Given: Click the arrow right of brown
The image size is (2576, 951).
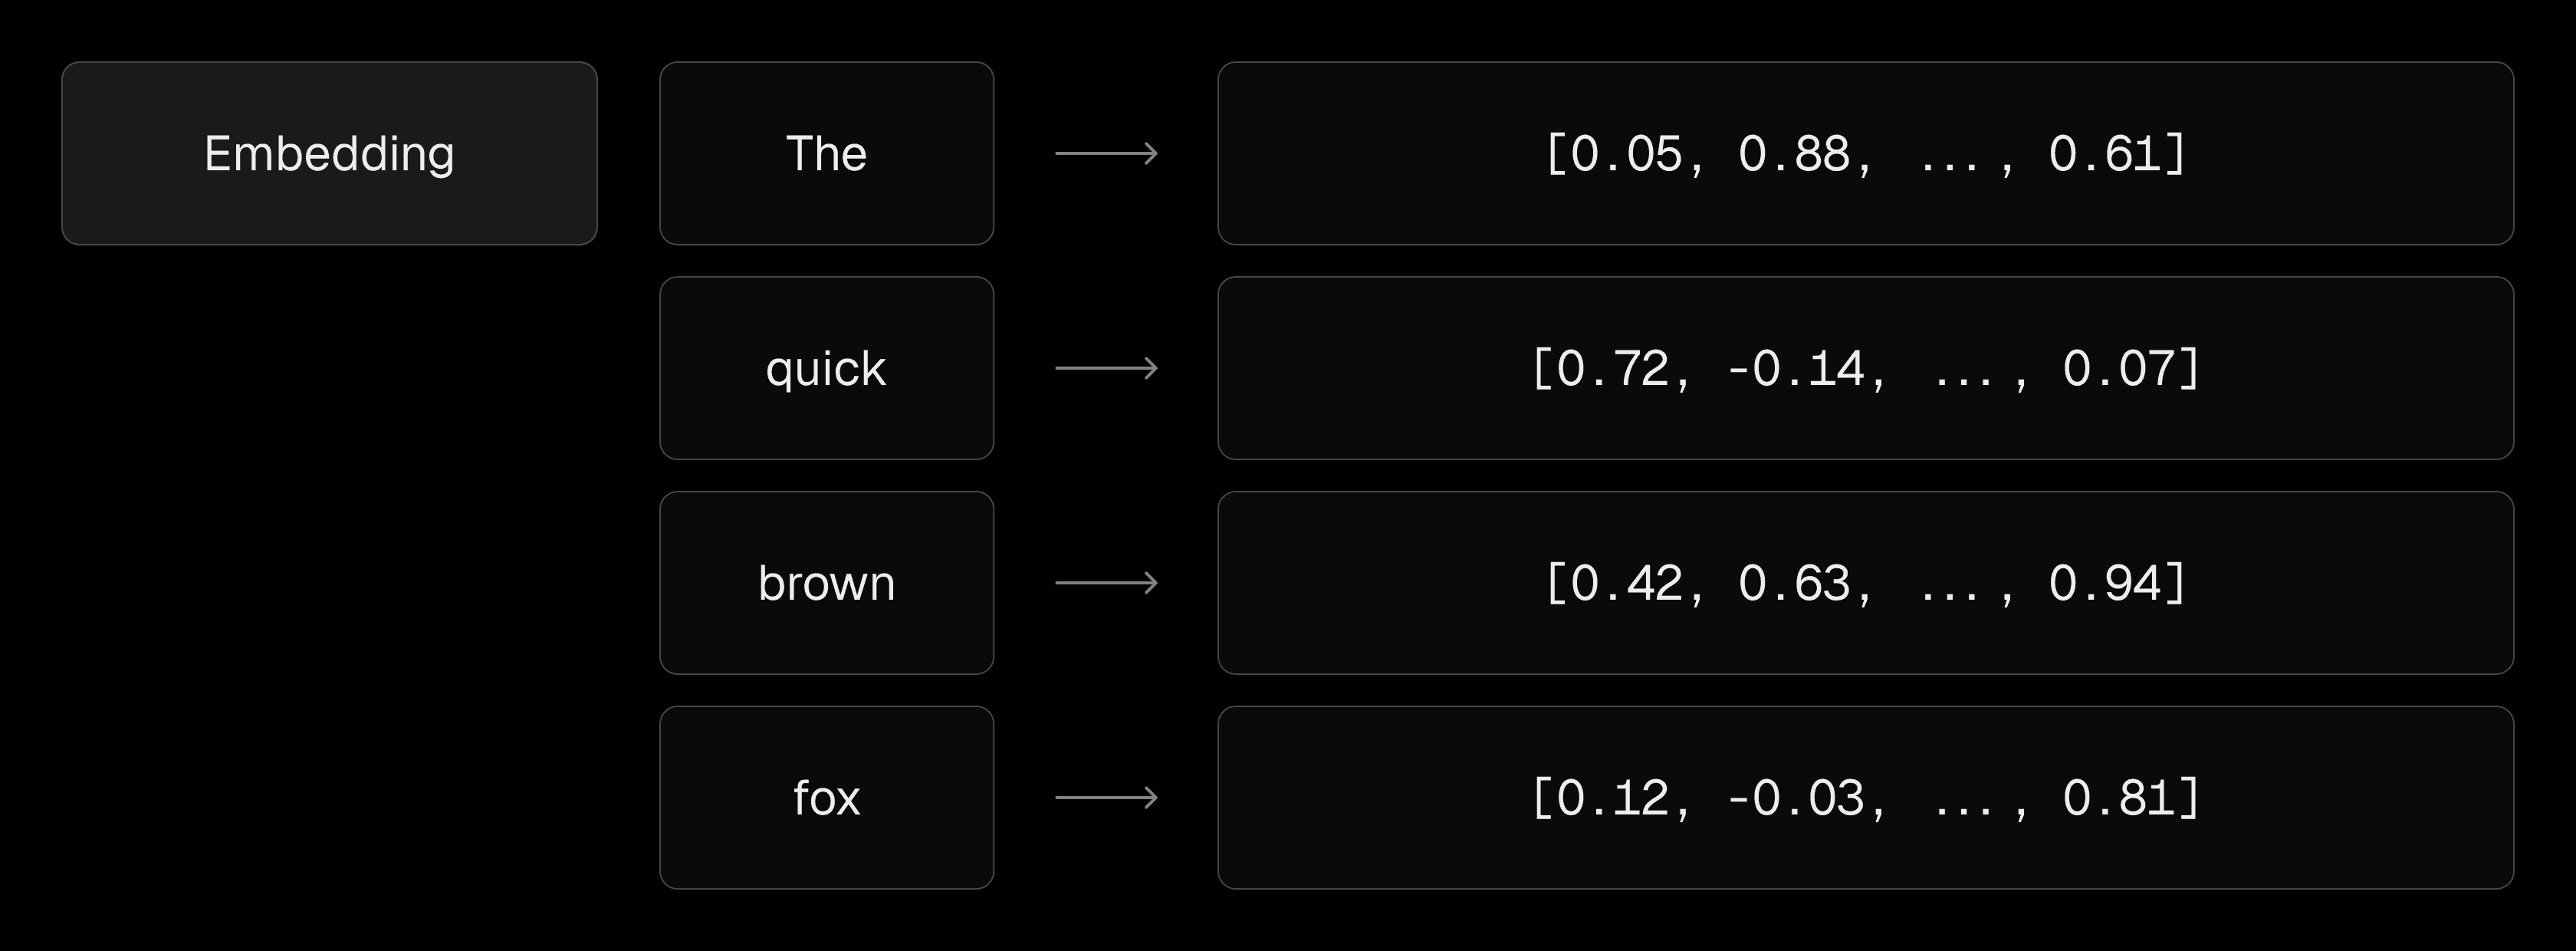Looking at the screenshot, I should point(1106,583).
